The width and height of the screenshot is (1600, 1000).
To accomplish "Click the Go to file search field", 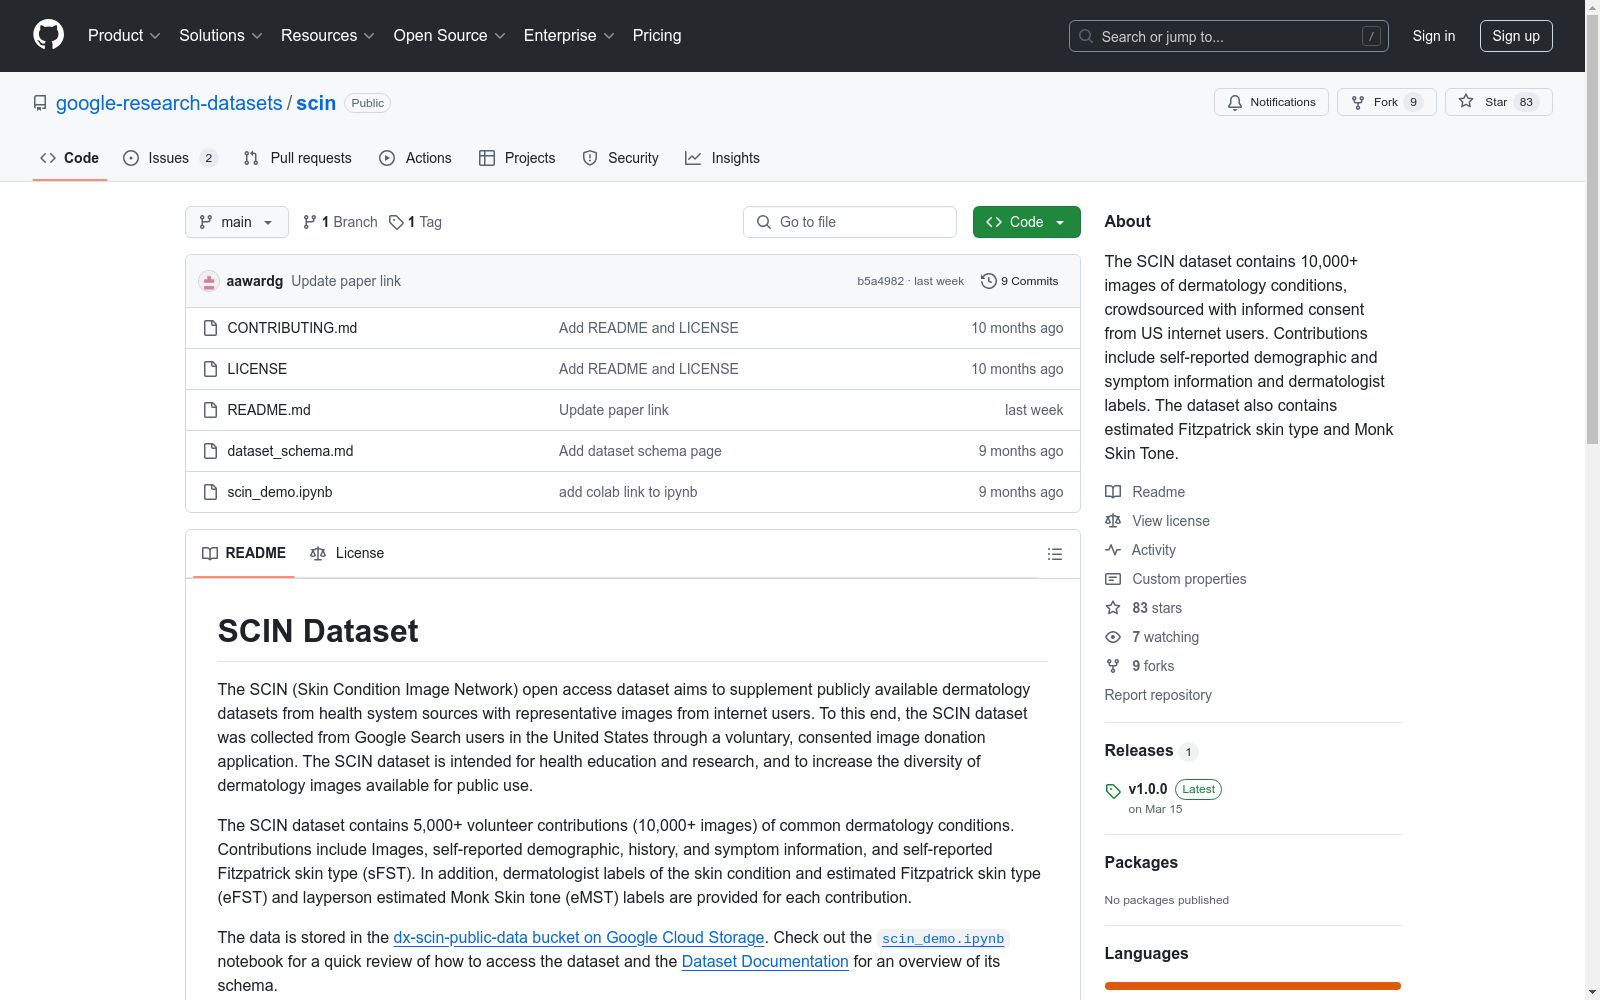I will pyautogui.click(x=850, y=222).
